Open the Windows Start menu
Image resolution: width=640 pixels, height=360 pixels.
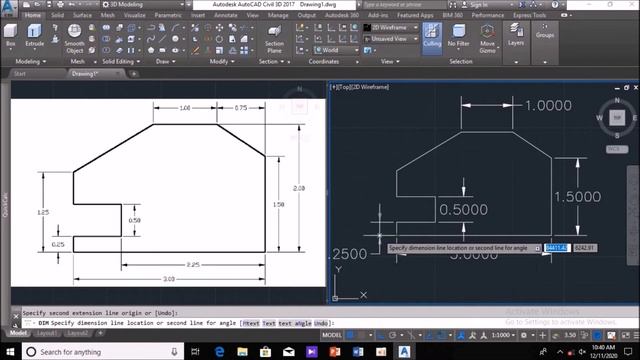pos(10,351)
